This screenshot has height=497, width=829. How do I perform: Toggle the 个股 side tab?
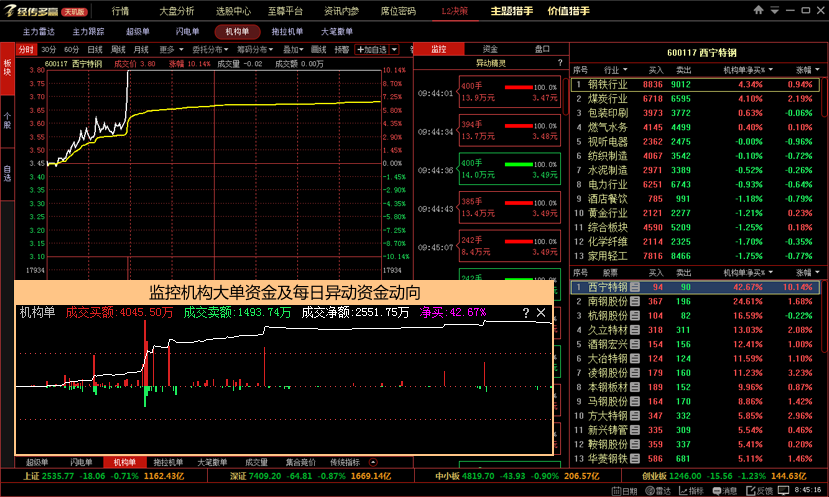pos(7,121)
